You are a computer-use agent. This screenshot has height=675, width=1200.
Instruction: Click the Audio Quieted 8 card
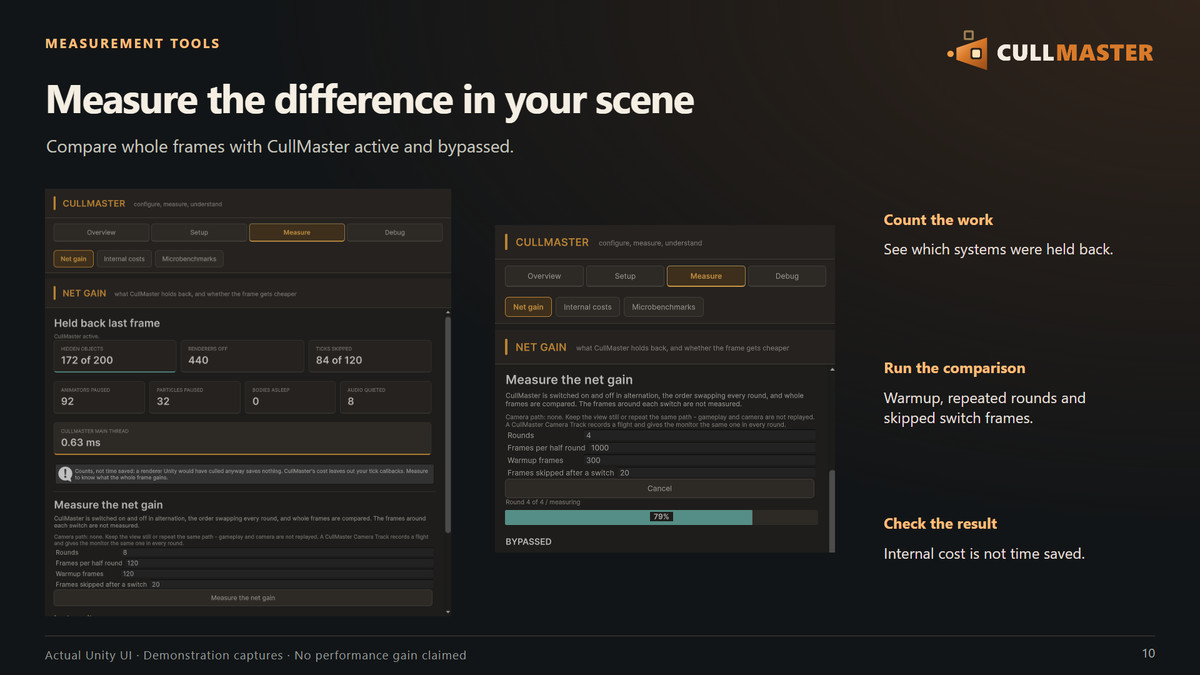(386, 397)
